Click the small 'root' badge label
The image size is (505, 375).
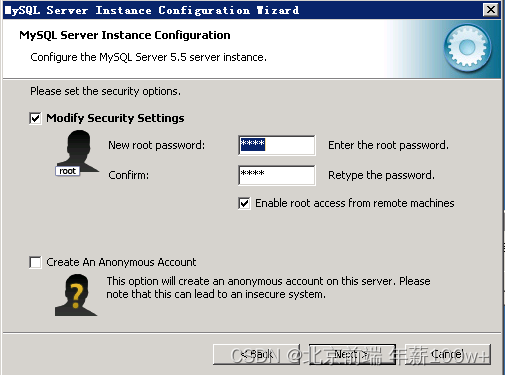[67, 171]
